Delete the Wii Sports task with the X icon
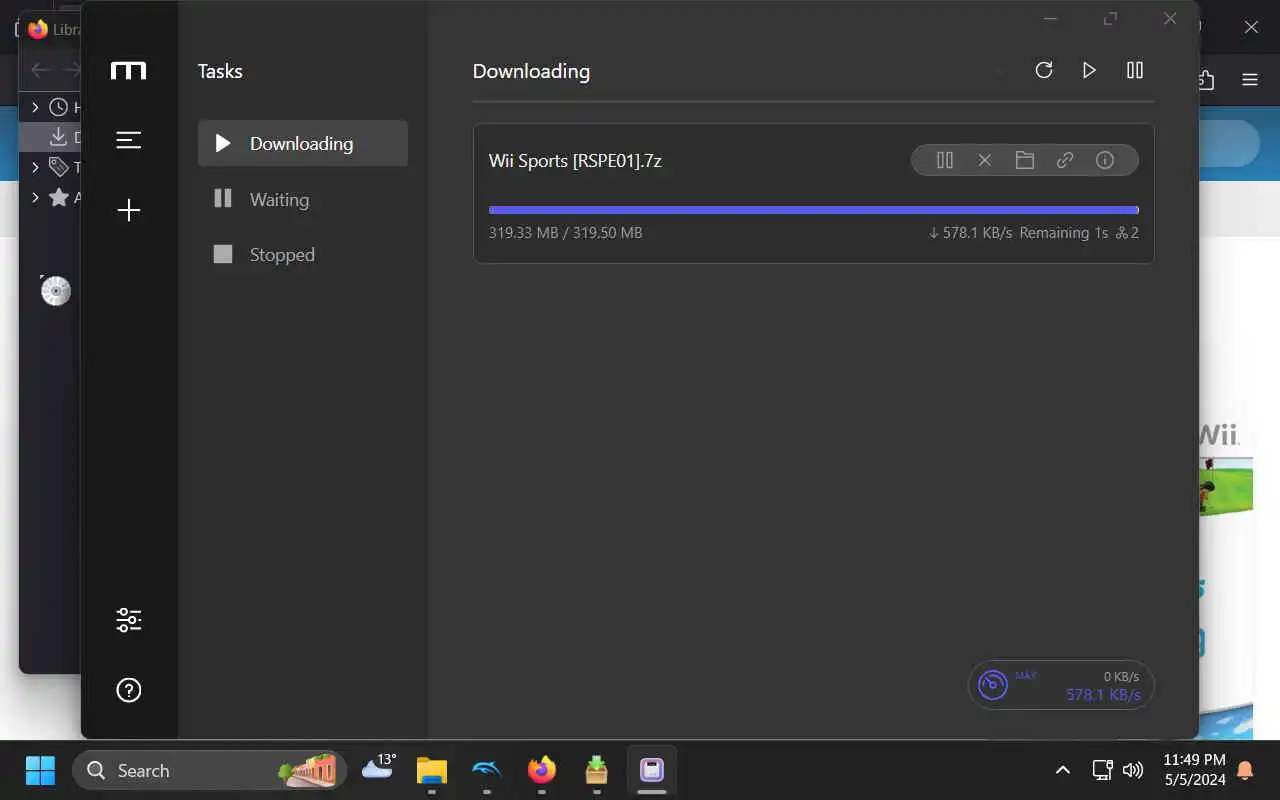1280x800 pixels. [984, 160]
